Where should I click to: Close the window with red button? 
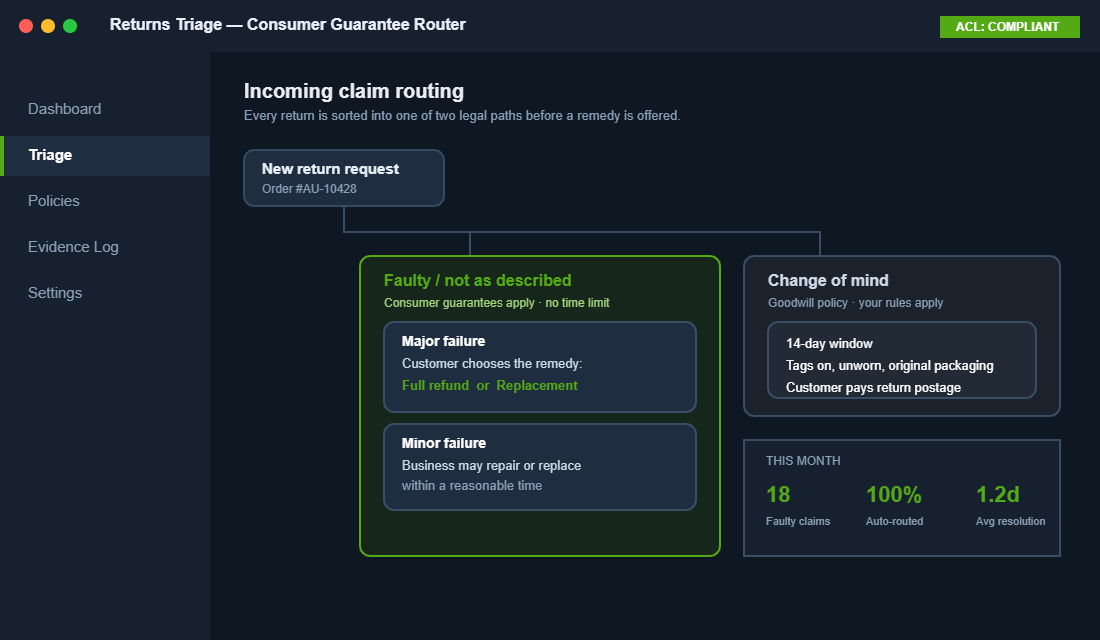[x=26, y=26]
